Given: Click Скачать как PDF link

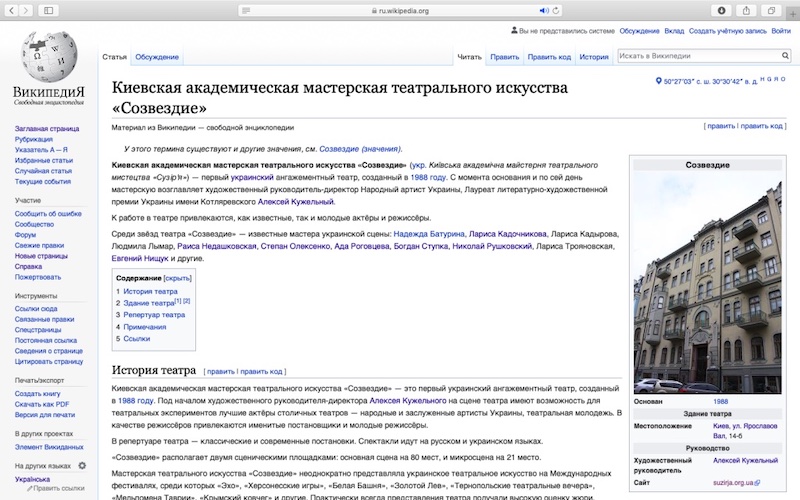Looking at the screenshot, I should 42,404.
